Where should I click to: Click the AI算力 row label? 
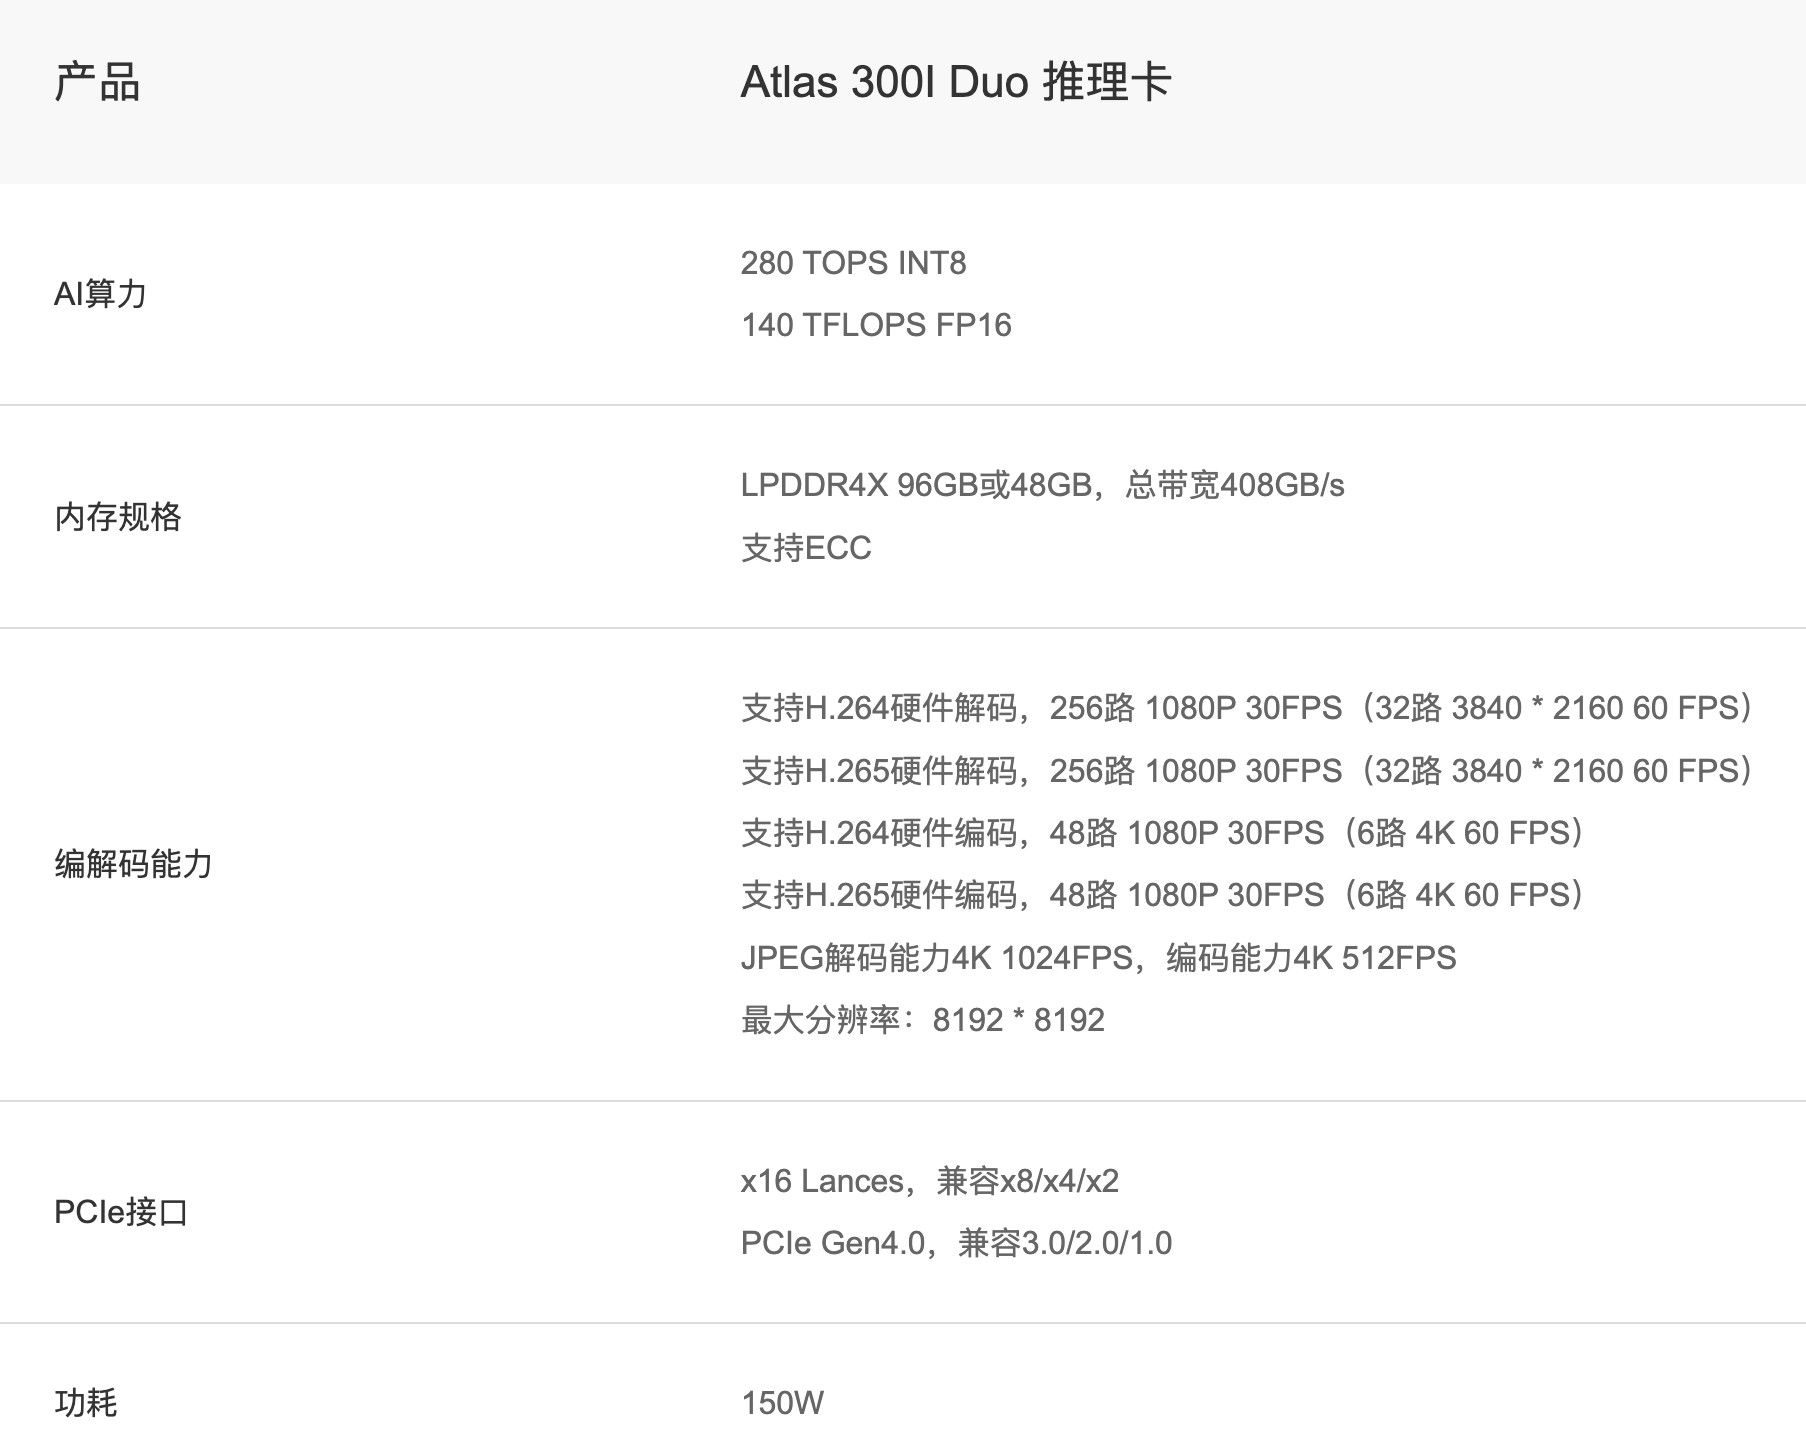[100, 294]
